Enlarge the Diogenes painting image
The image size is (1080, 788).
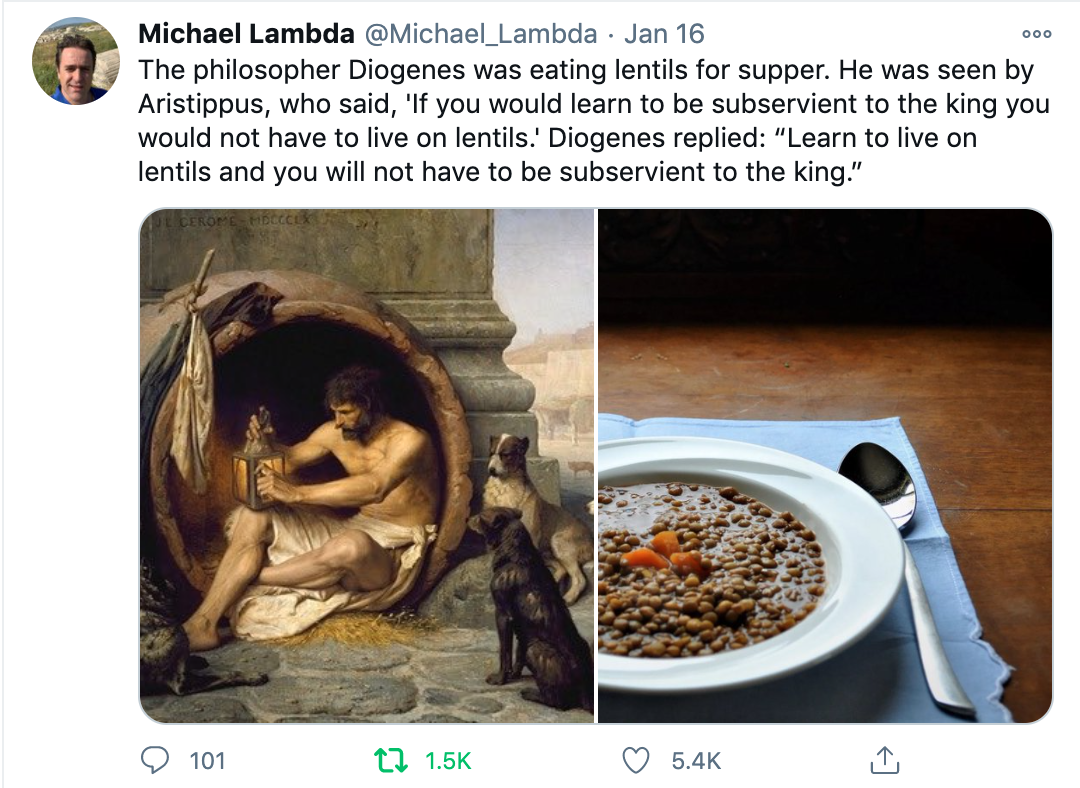[367, 465]
